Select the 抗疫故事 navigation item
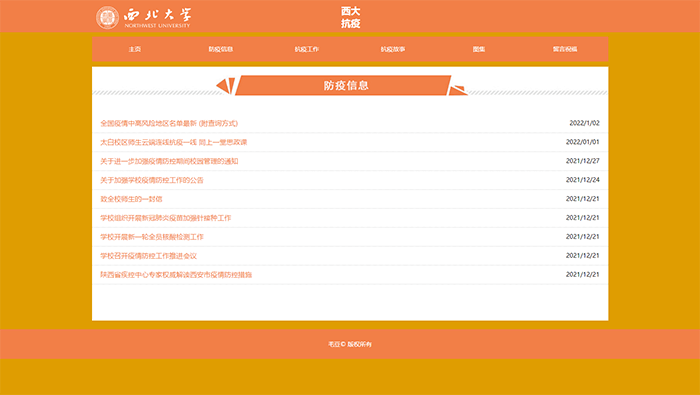This screenshot has height=395, width=700. pos(393,49)
